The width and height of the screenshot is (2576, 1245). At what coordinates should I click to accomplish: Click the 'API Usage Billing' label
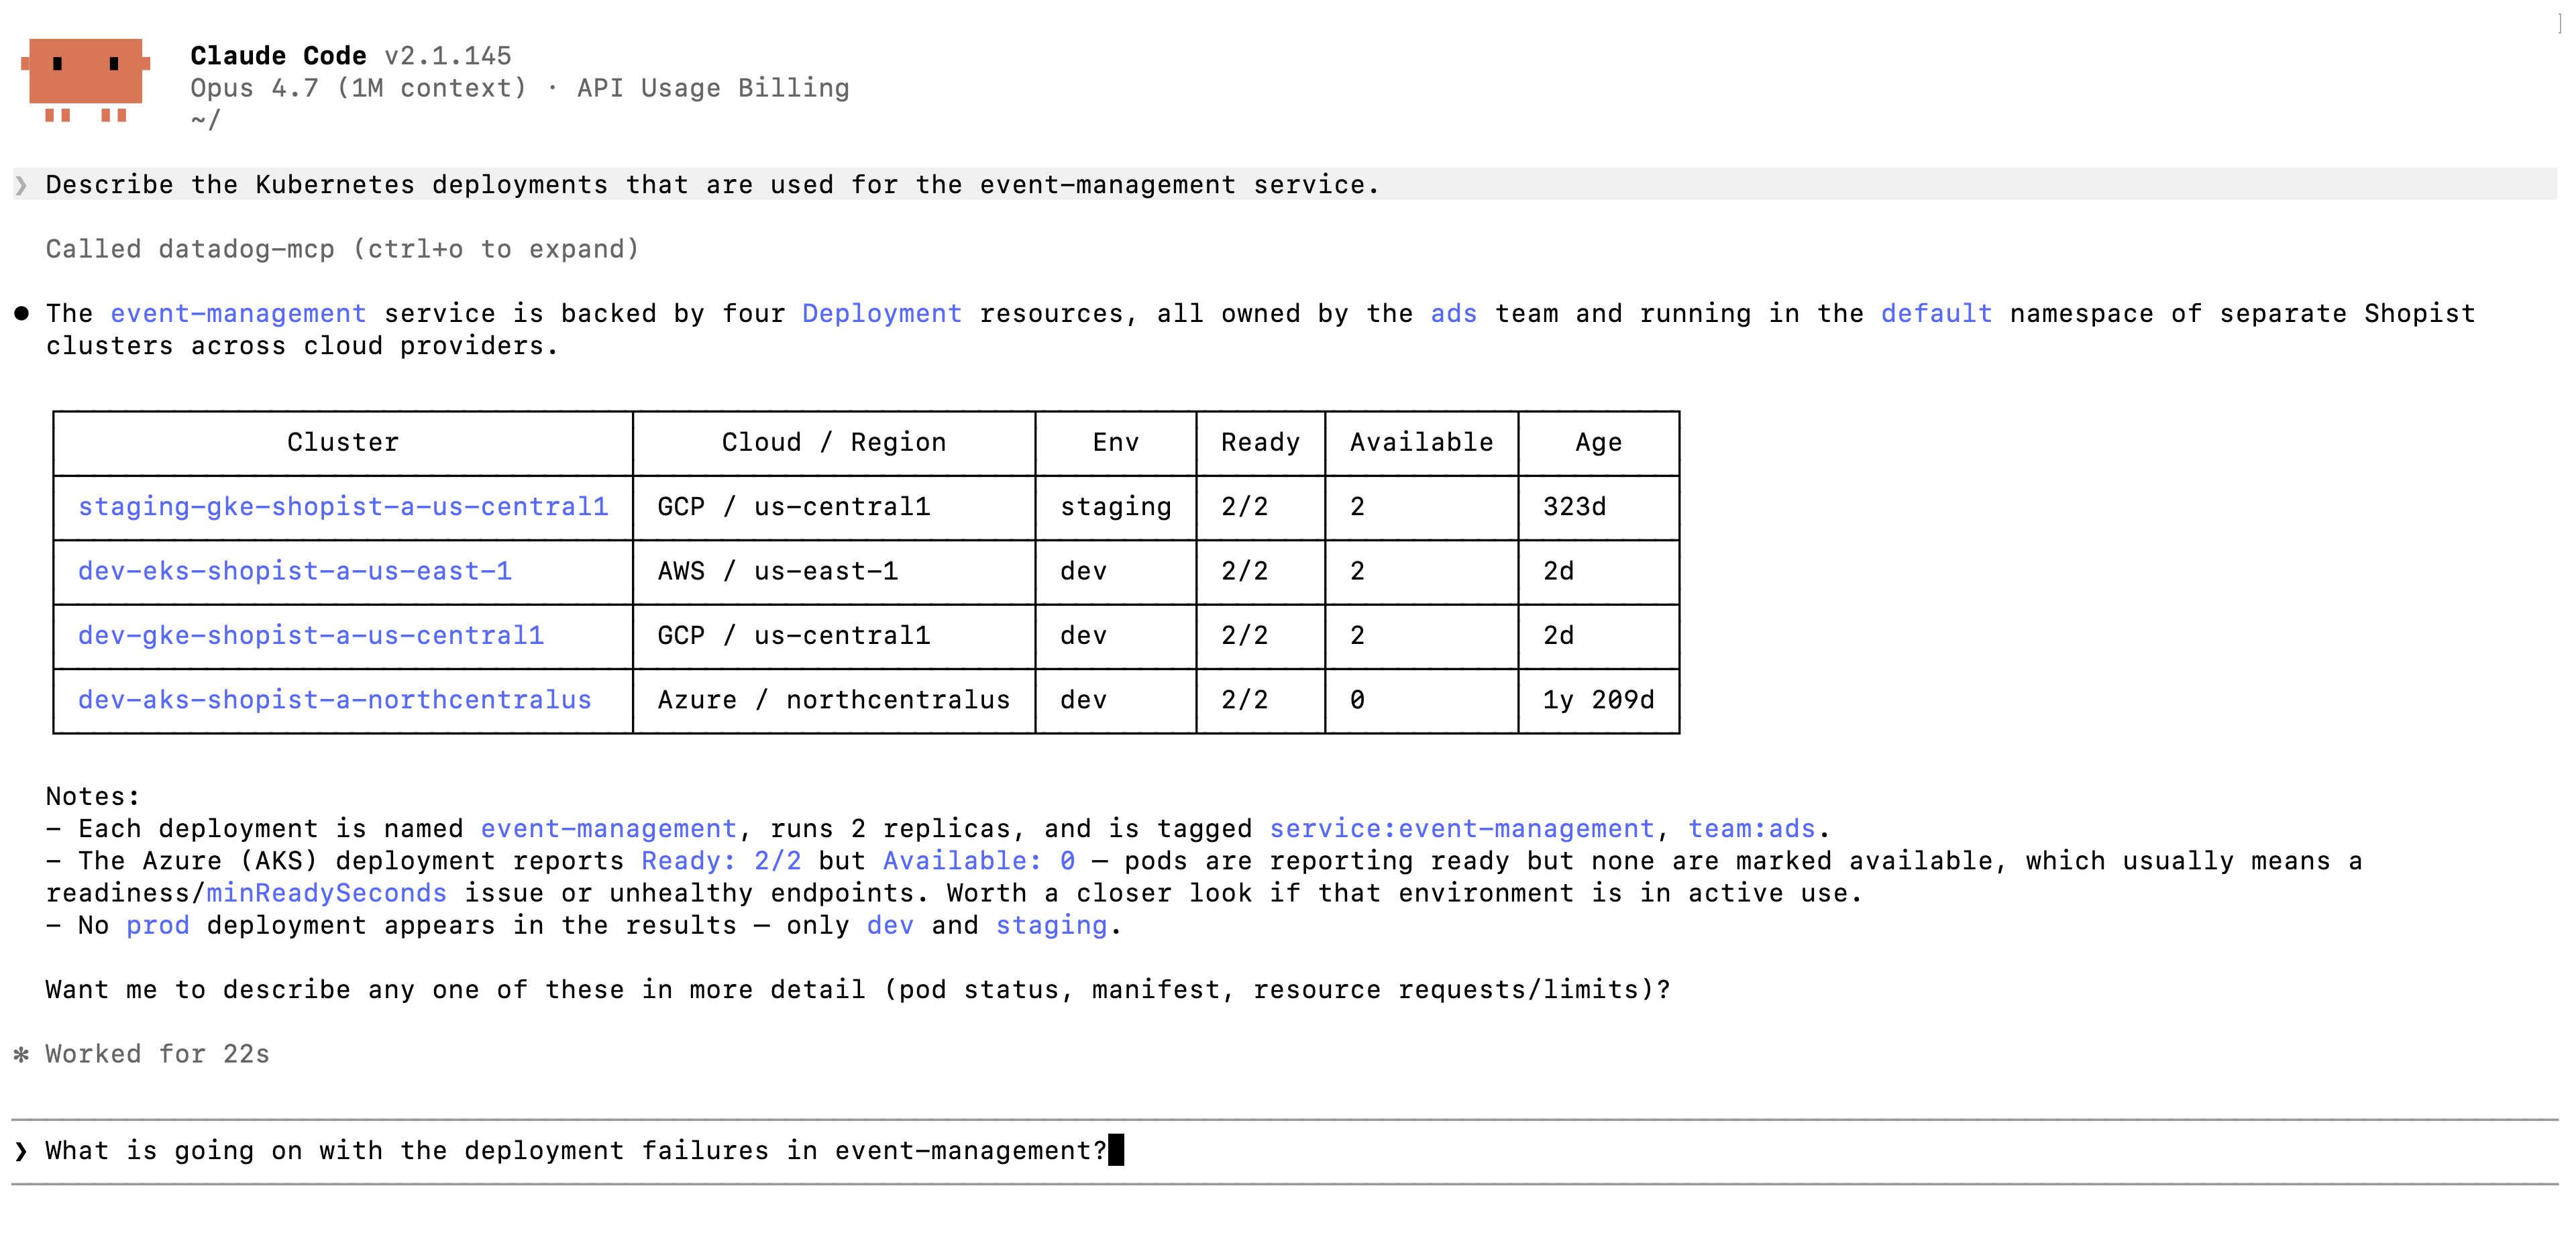pos(713,88)
